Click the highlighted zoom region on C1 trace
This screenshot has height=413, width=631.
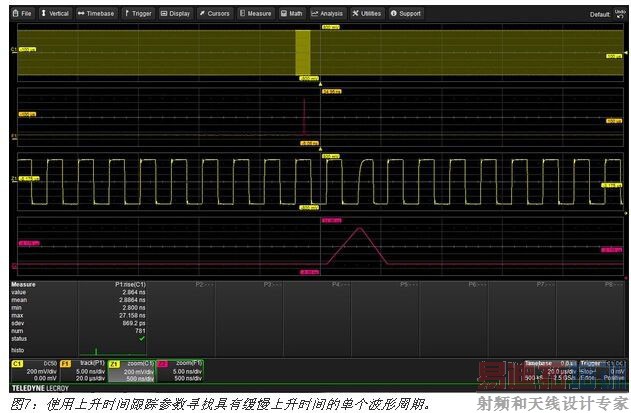pos(303,52)
